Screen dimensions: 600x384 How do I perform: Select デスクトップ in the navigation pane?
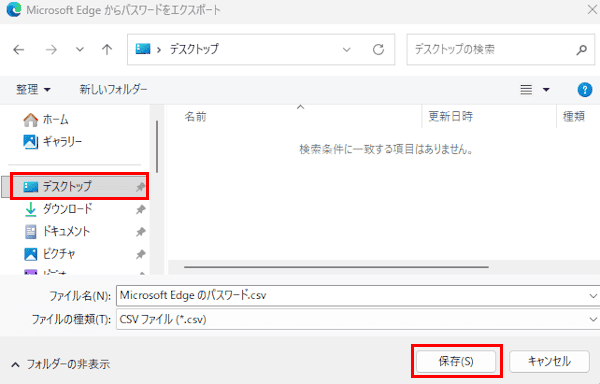point(75,187)
